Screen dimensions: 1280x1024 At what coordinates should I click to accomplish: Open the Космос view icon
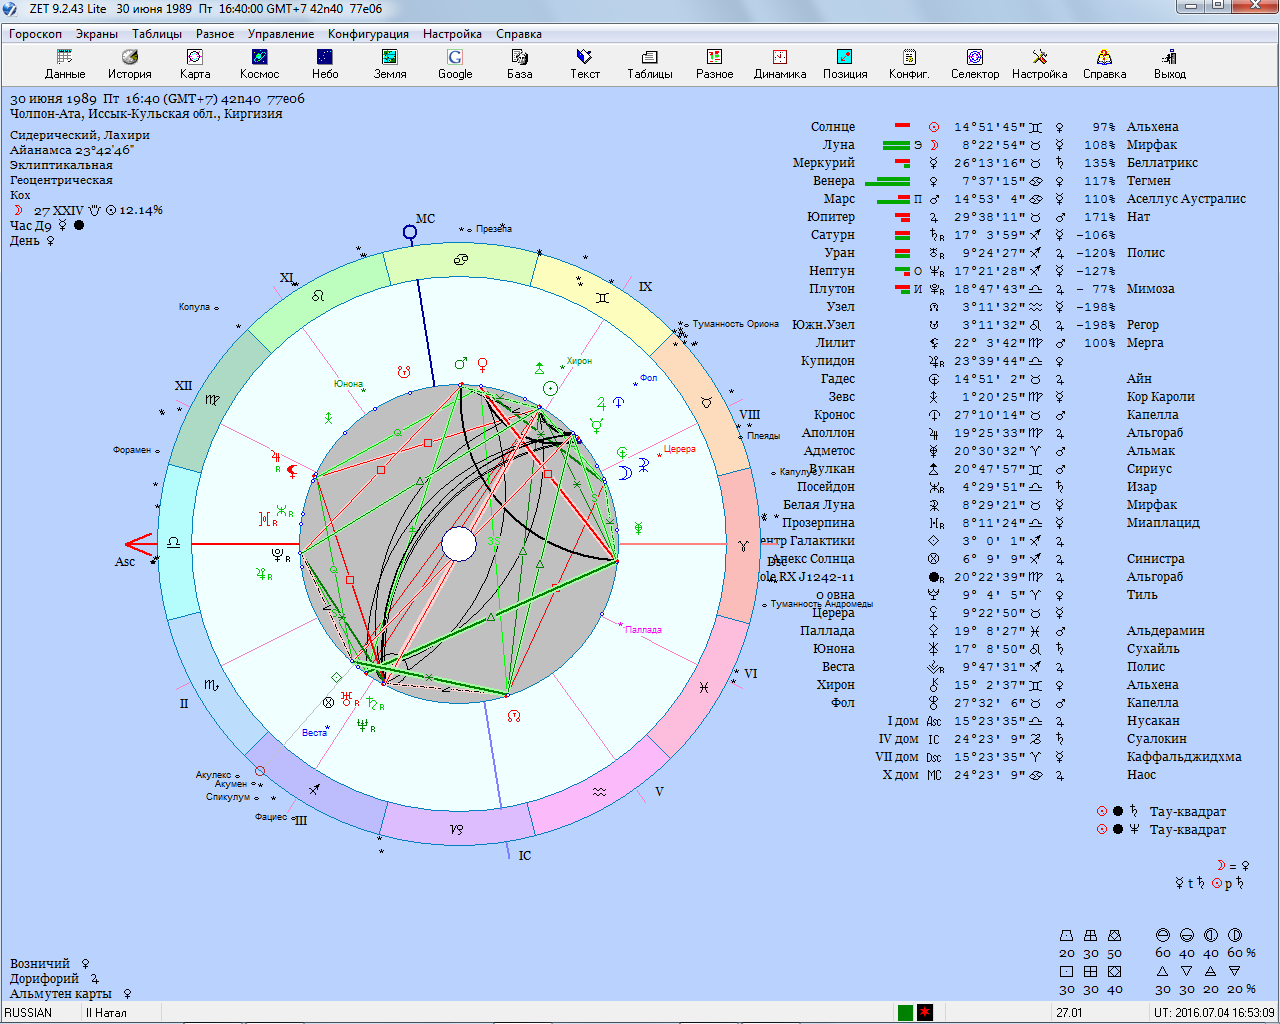259,64
